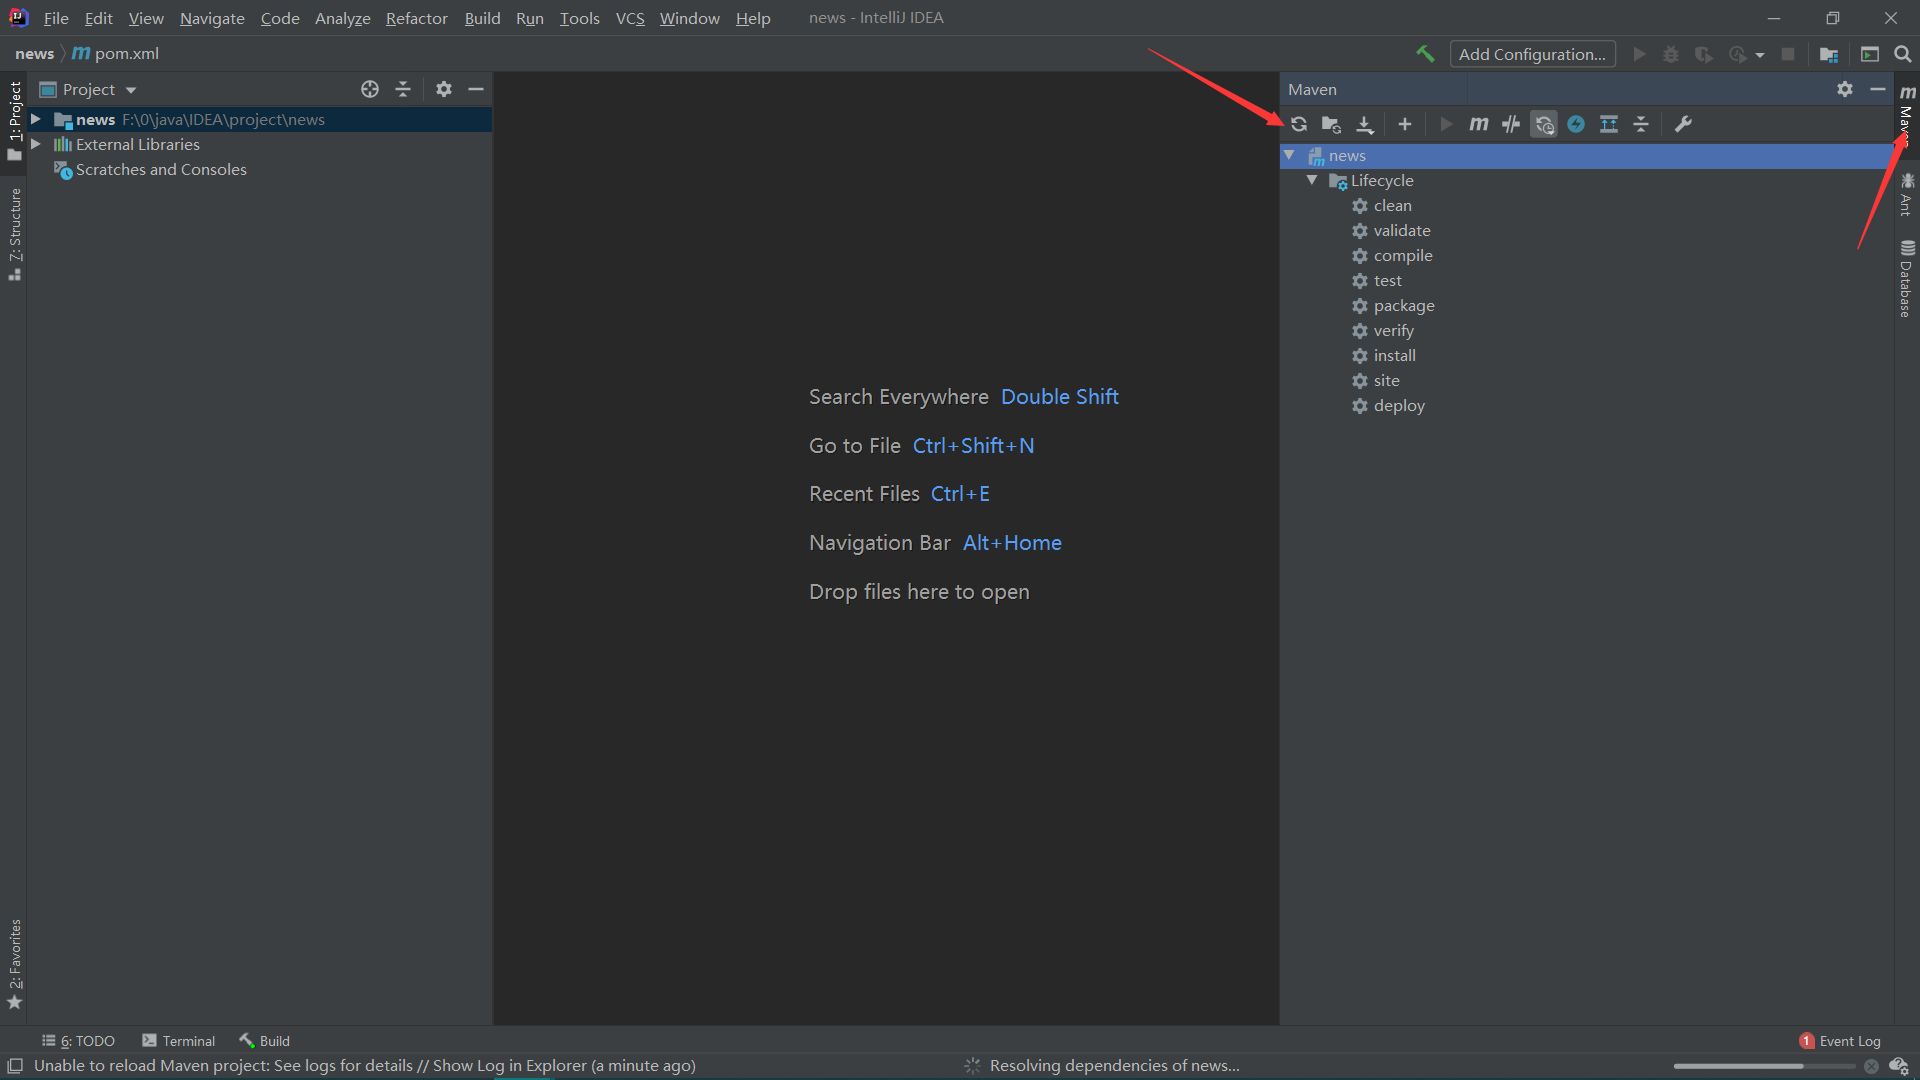The width and height of the screenshot is (1920, 1080).
Task: Open the Navigate menu
Action: 212,18
